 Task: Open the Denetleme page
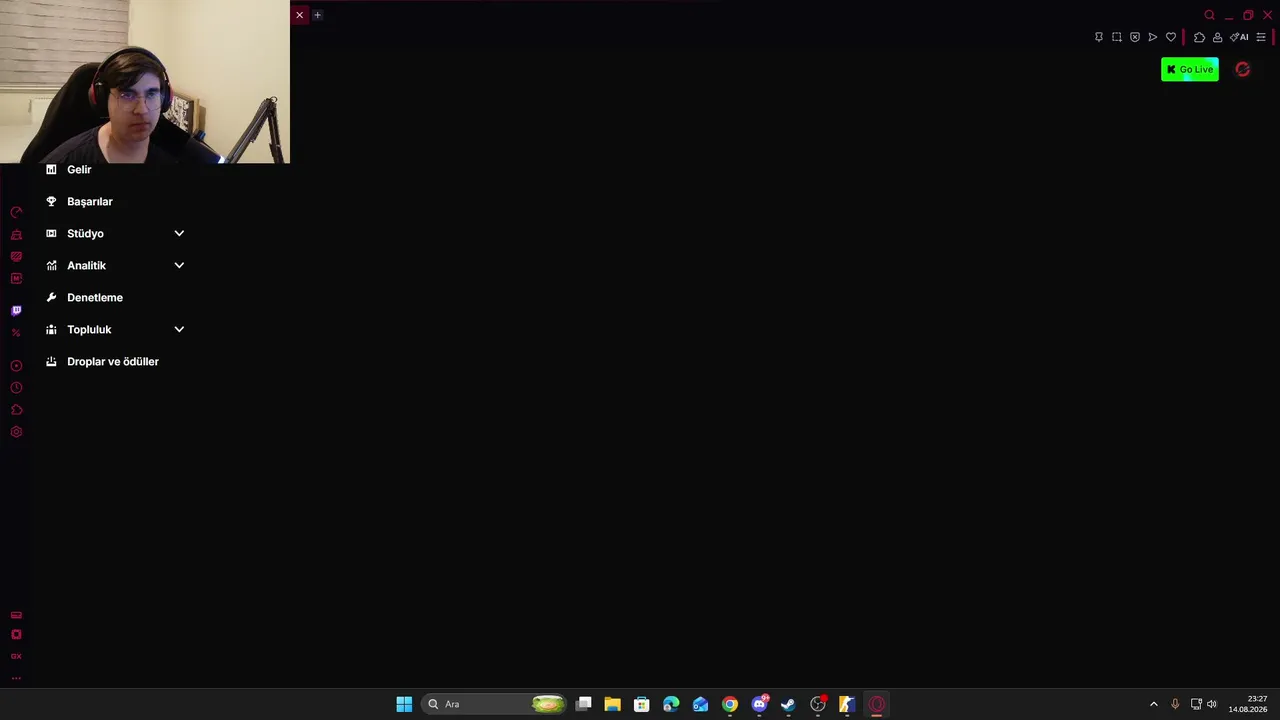click(x=95, y=298)
